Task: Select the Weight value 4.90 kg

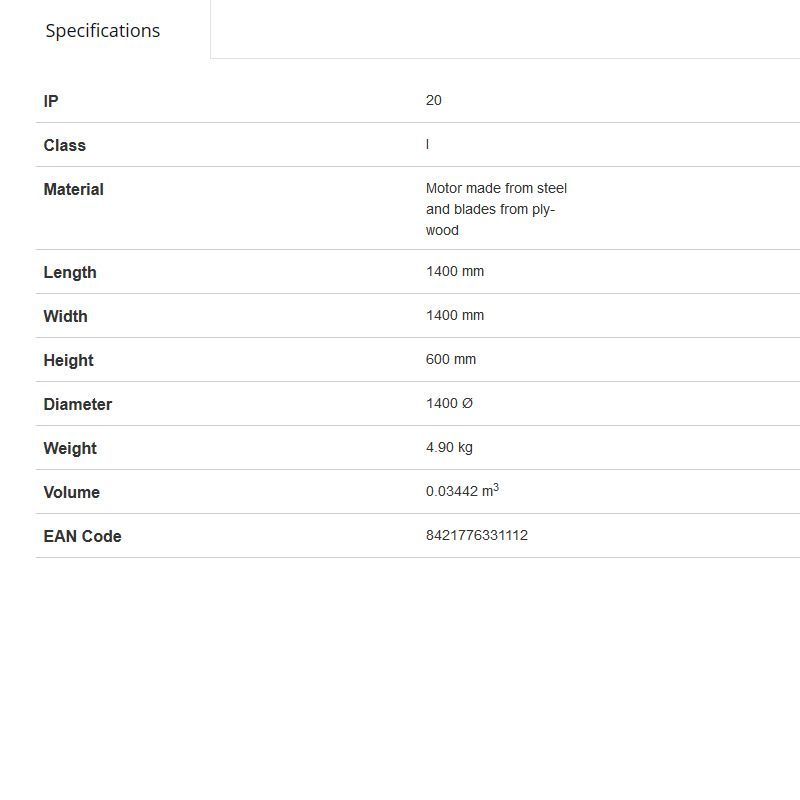Action: pyautogui.click(x=449, y=447)
